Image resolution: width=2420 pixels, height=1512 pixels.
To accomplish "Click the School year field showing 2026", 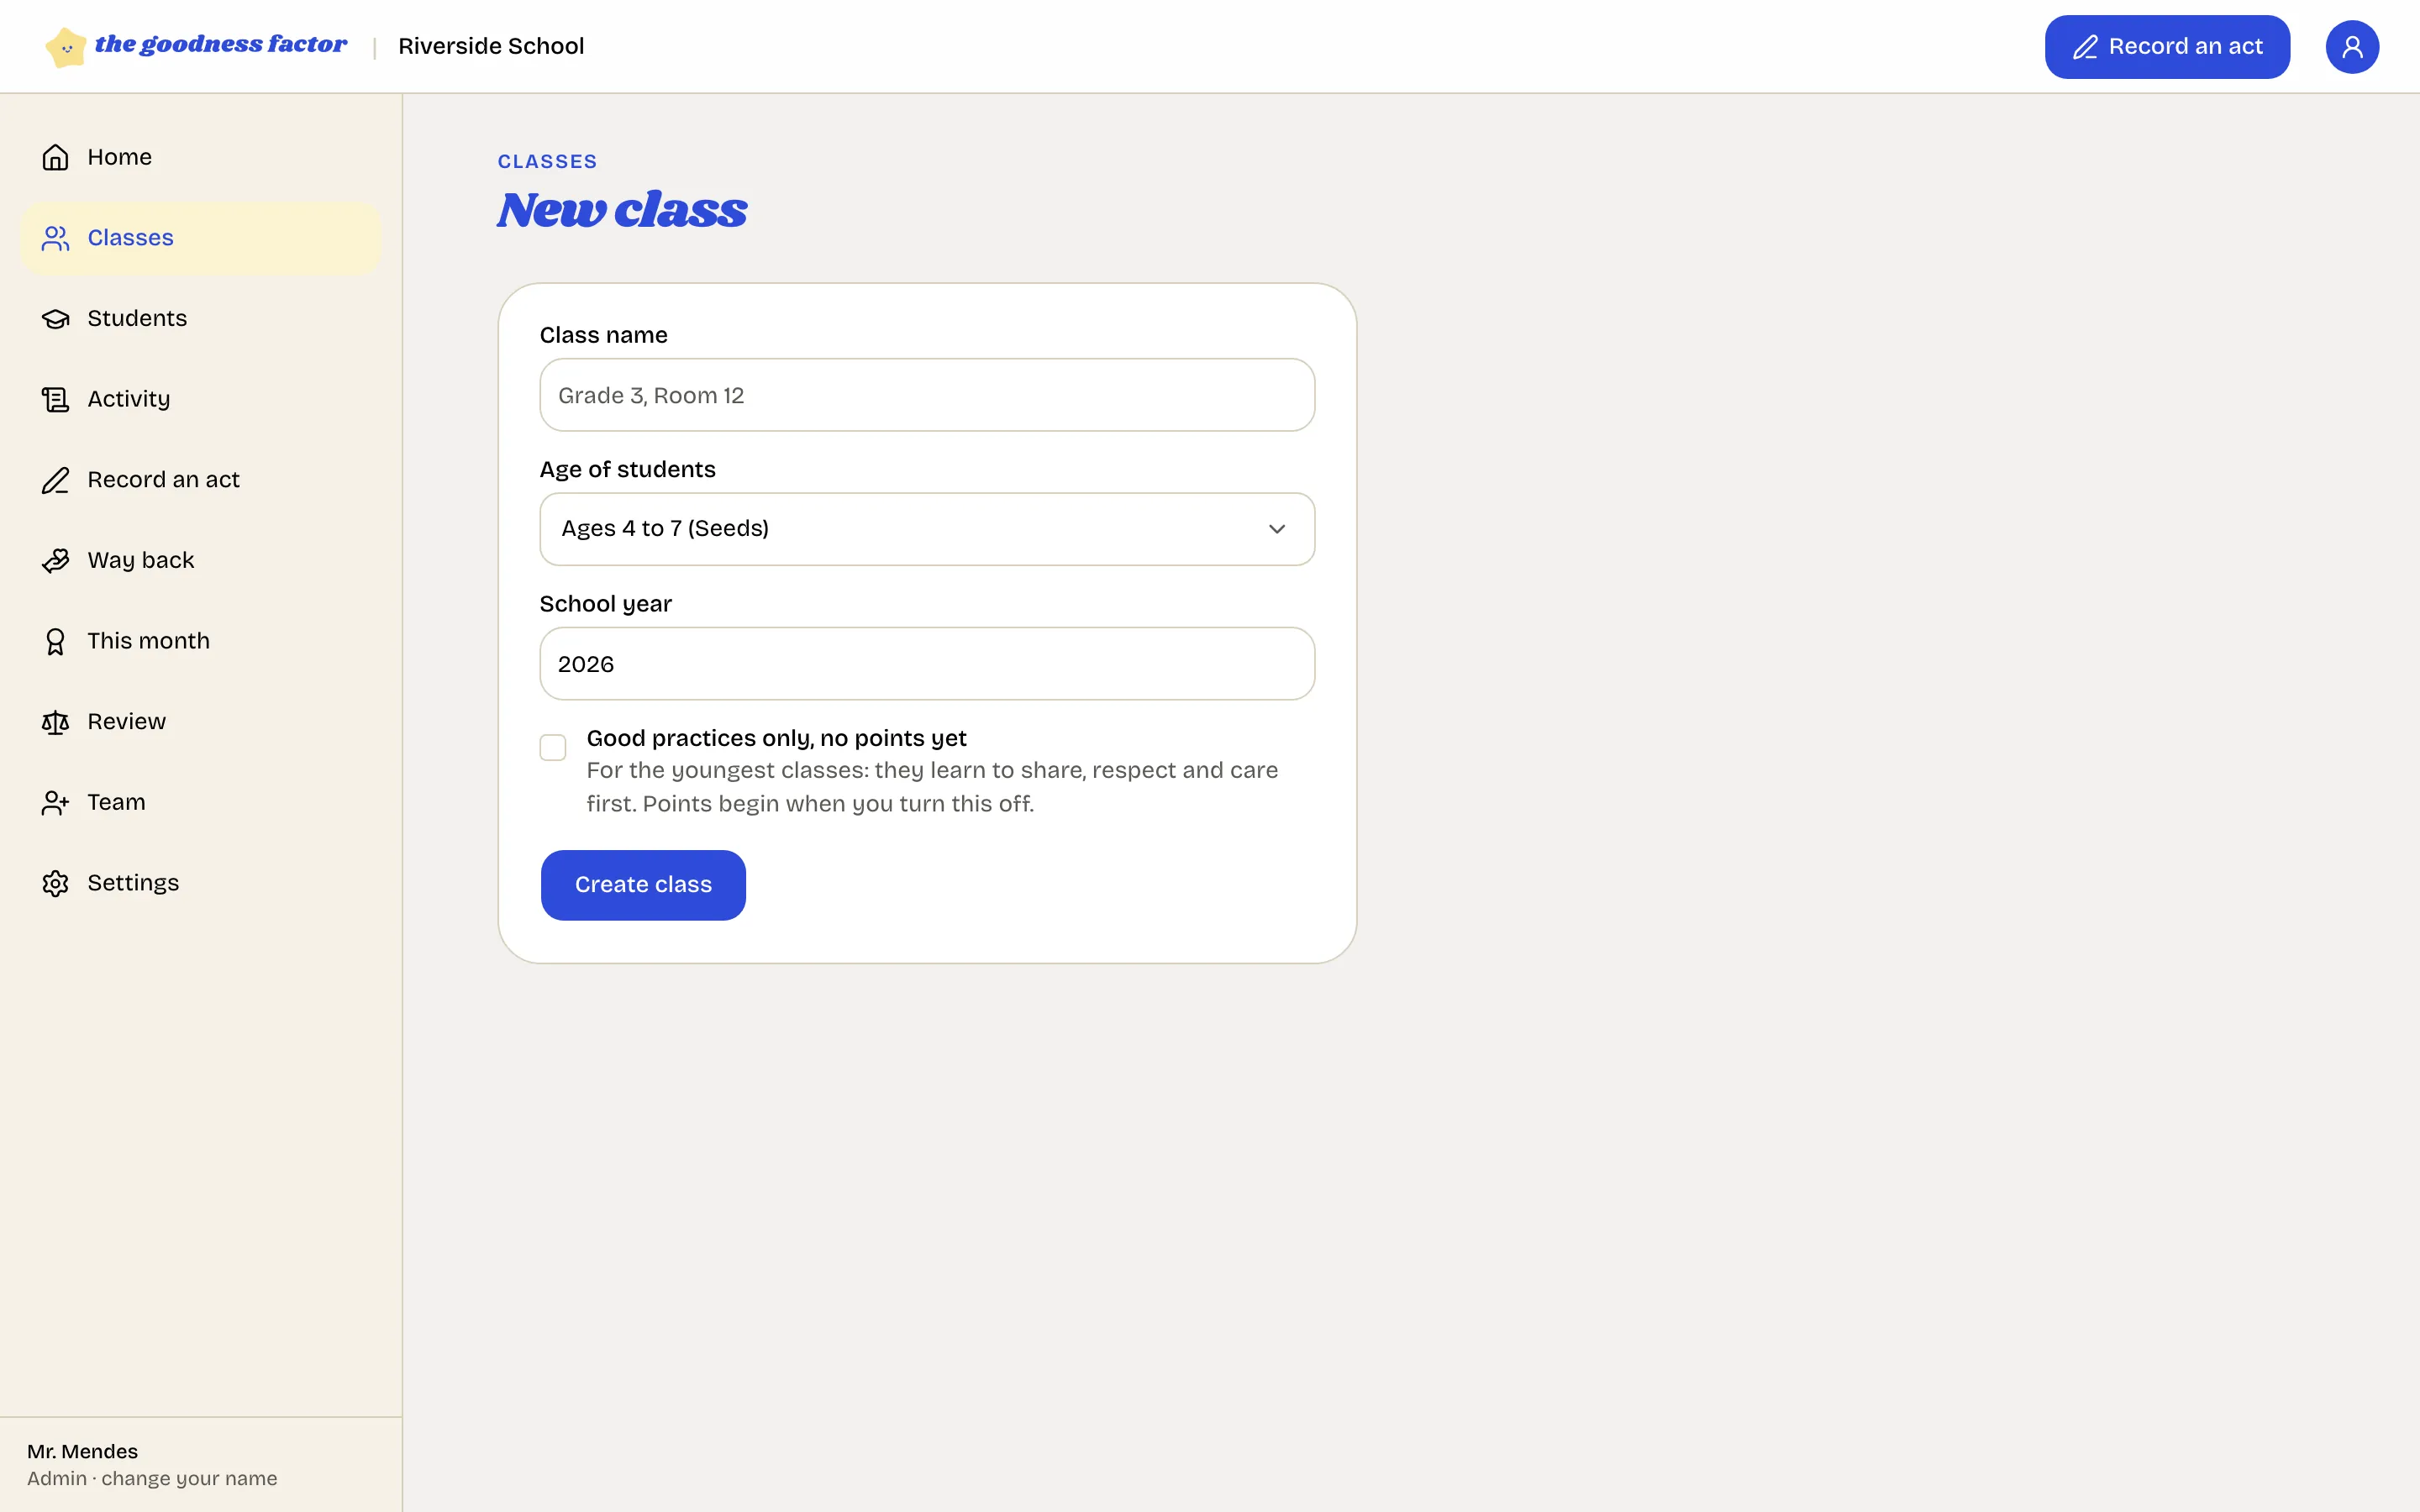I will 927,664.
